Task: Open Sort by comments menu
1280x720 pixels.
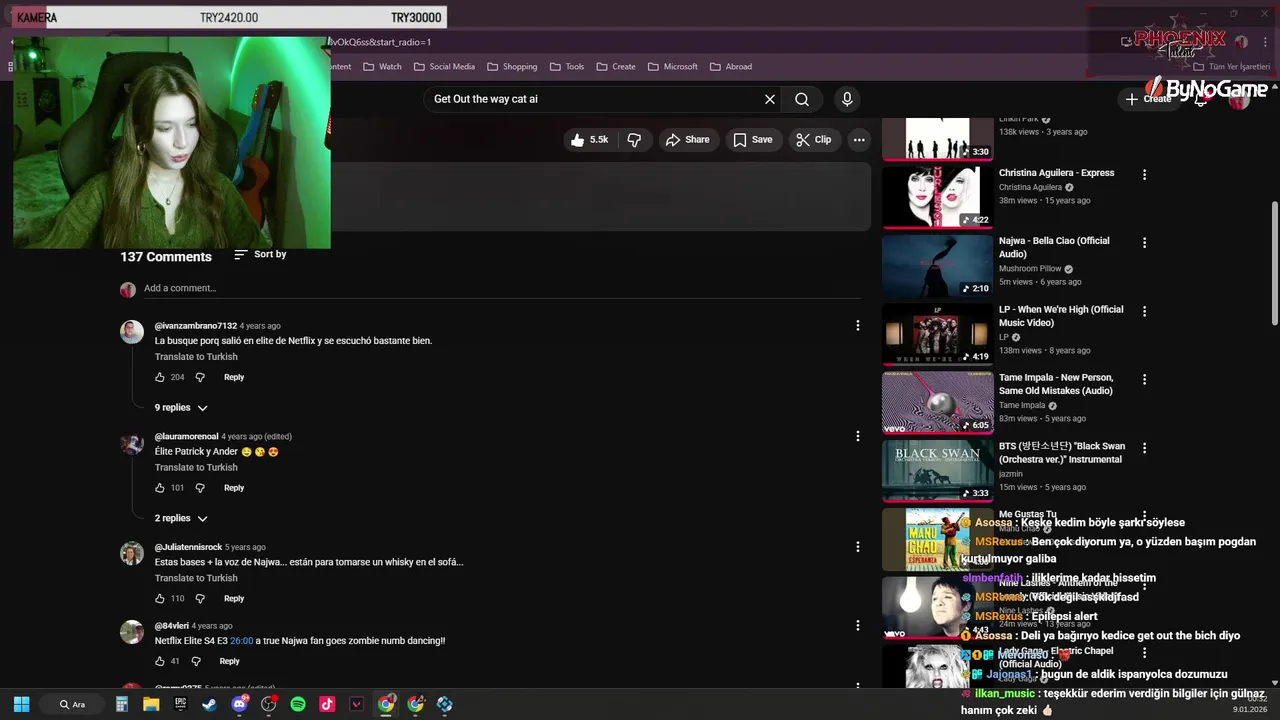Action: click(260, 255)
